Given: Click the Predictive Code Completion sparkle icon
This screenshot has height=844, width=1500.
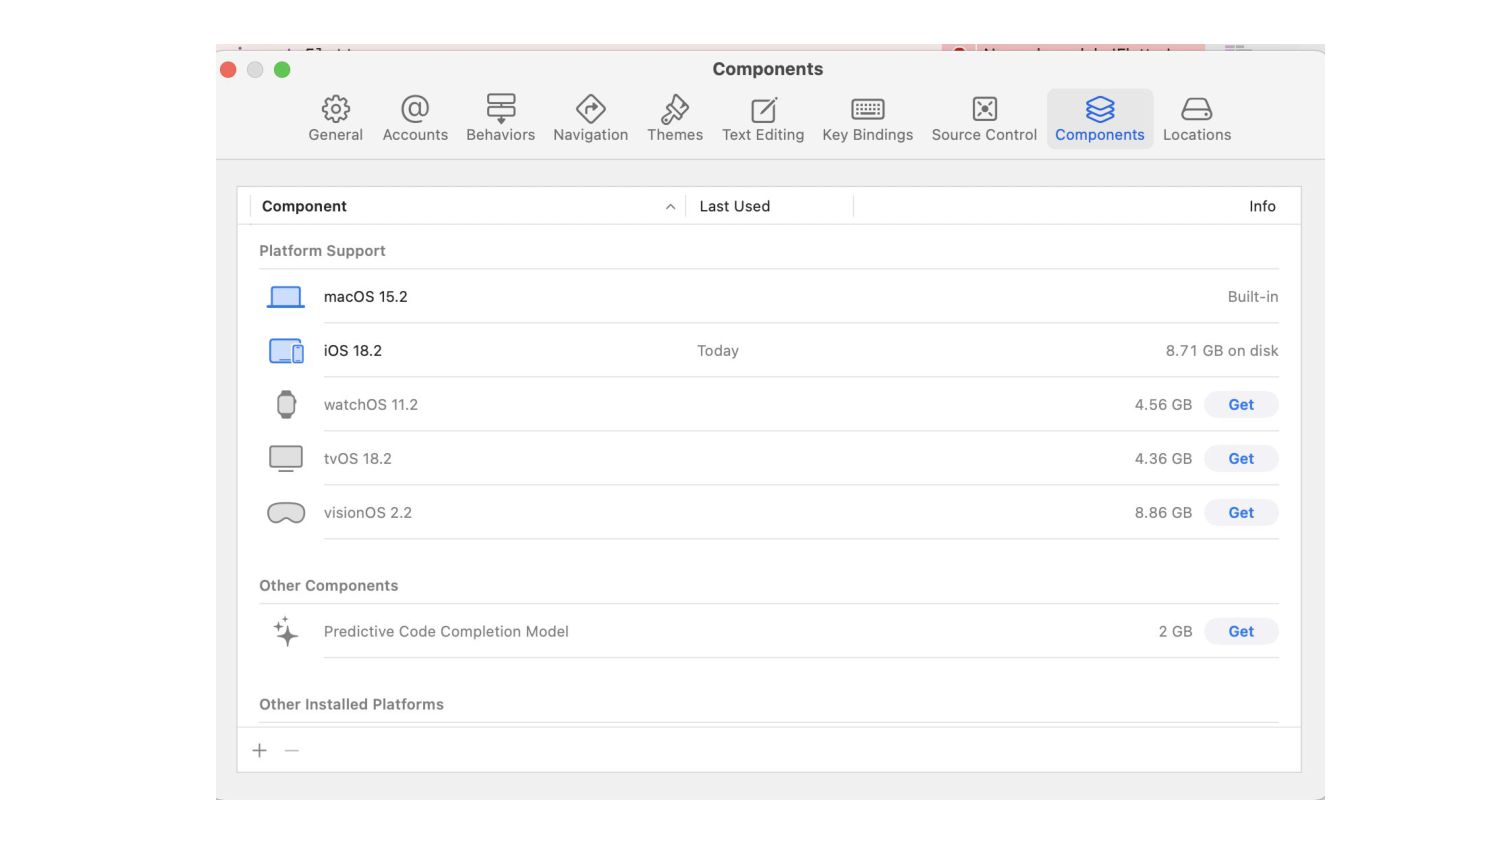Looking at the screenshot, I should [x=286, y=631].
